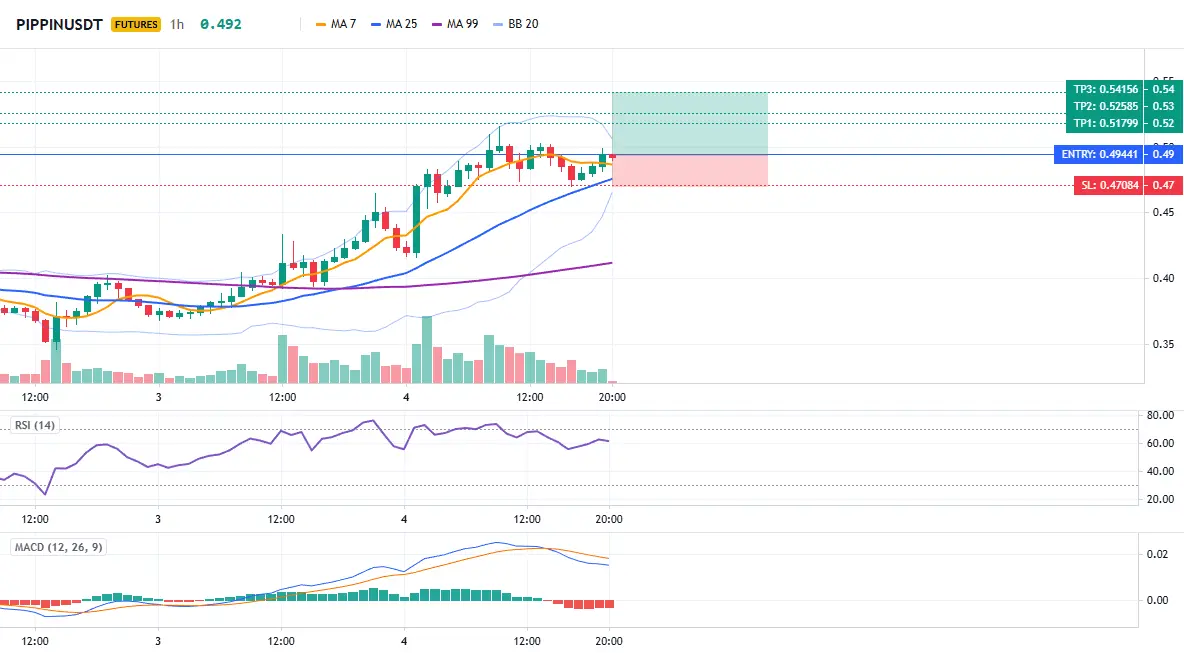Viewport: 1184px width, 653px height.
Task: Click date label 4 under main chart
Action: (x=406, y=397)
